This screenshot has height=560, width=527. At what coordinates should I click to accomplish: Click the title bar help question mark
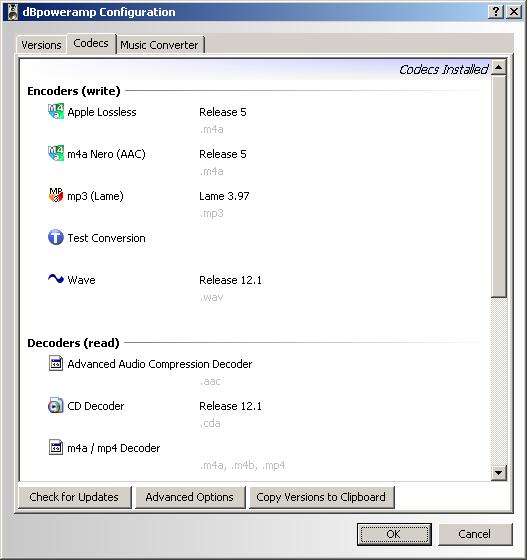(x=495, y=12)
